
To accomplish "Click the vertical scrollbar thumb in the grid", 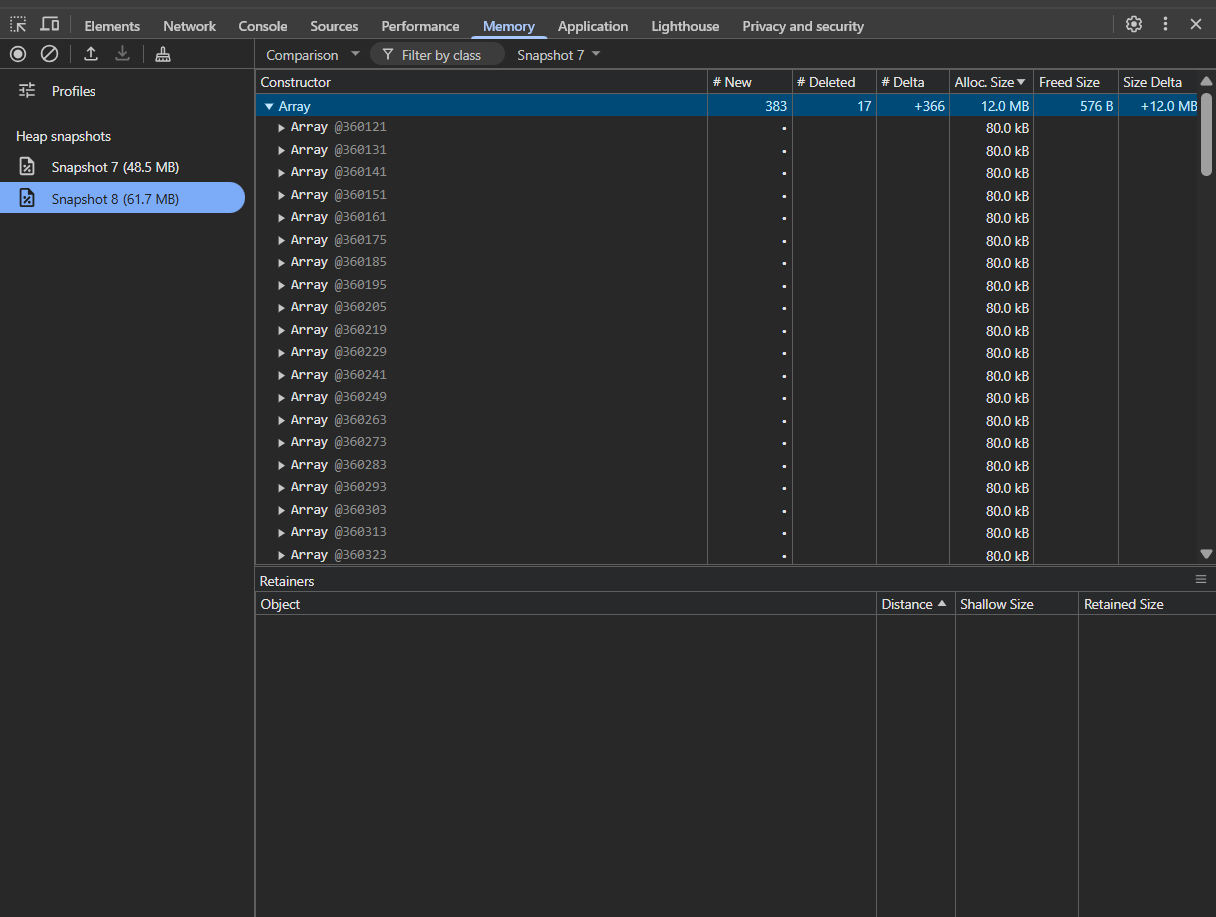I will pyautogui.click(x=1206, y=134).
